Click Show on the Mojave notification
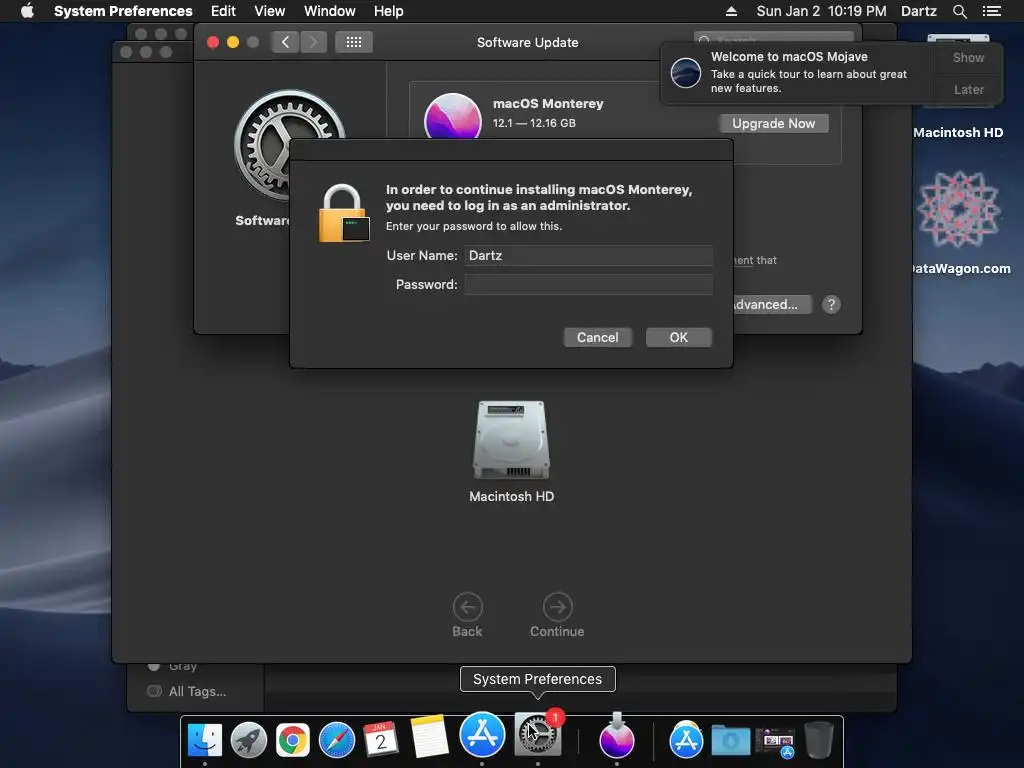The image size is (1024, 768). [968, 57]
